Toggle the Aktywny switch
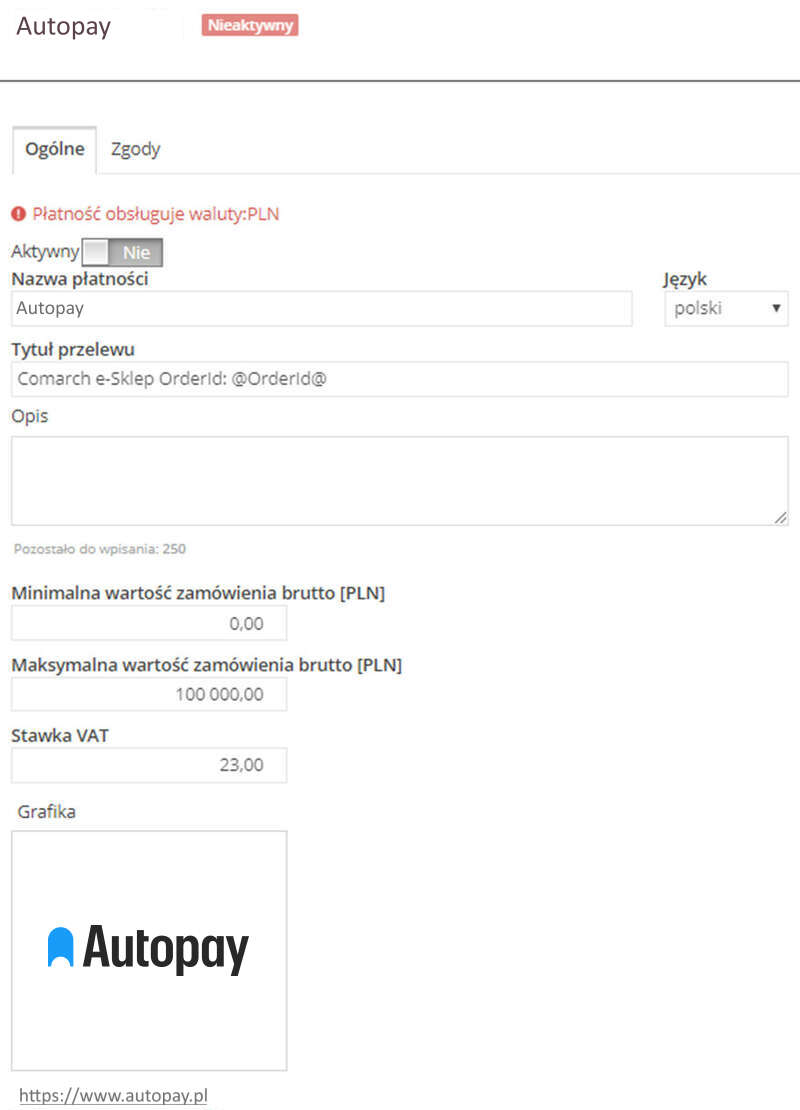Viewport: 800px width, 1110px height. tap(122, 252)
